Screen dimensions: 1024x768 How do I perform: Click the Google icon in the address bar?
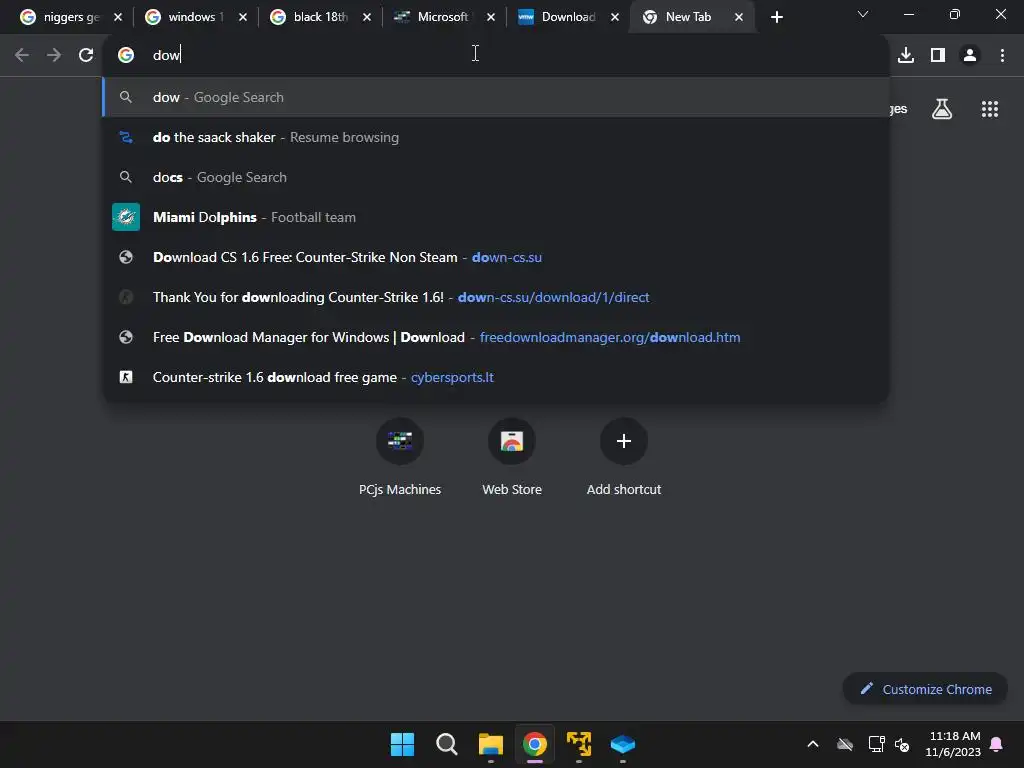[126, 55]
